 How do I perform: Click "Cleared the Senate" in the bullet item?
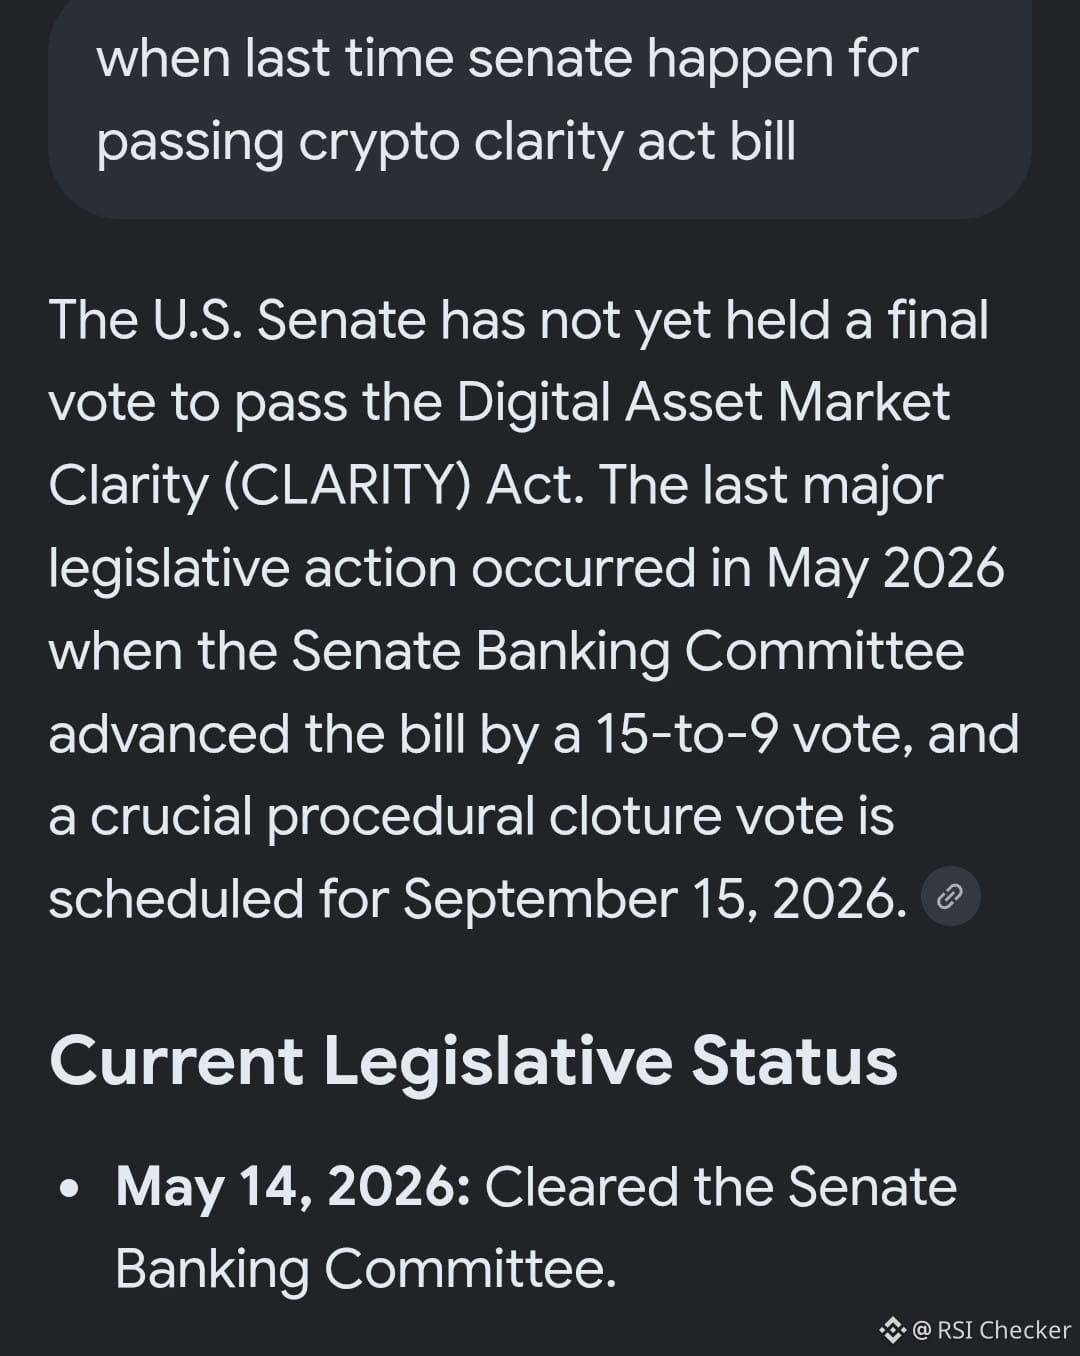721,1188
